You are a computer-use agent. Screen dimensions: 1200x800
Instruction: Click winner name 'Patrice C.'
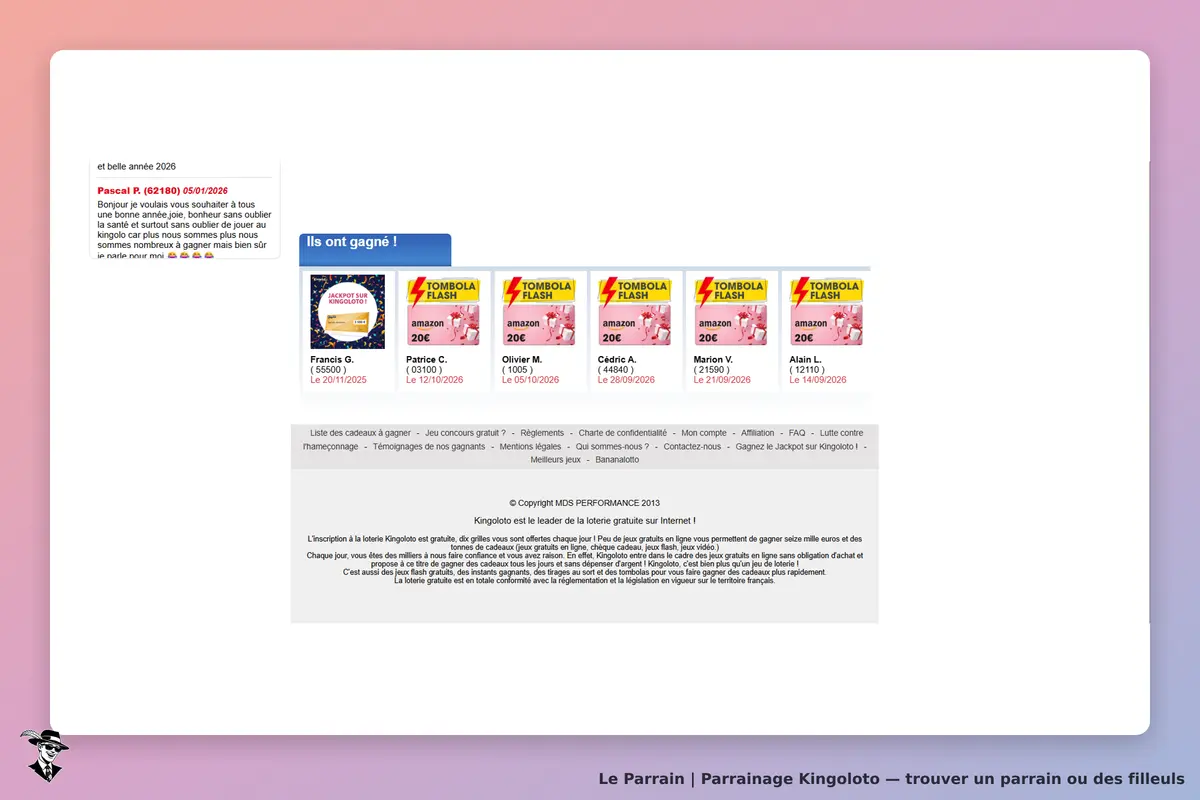(x=427, y=359)
